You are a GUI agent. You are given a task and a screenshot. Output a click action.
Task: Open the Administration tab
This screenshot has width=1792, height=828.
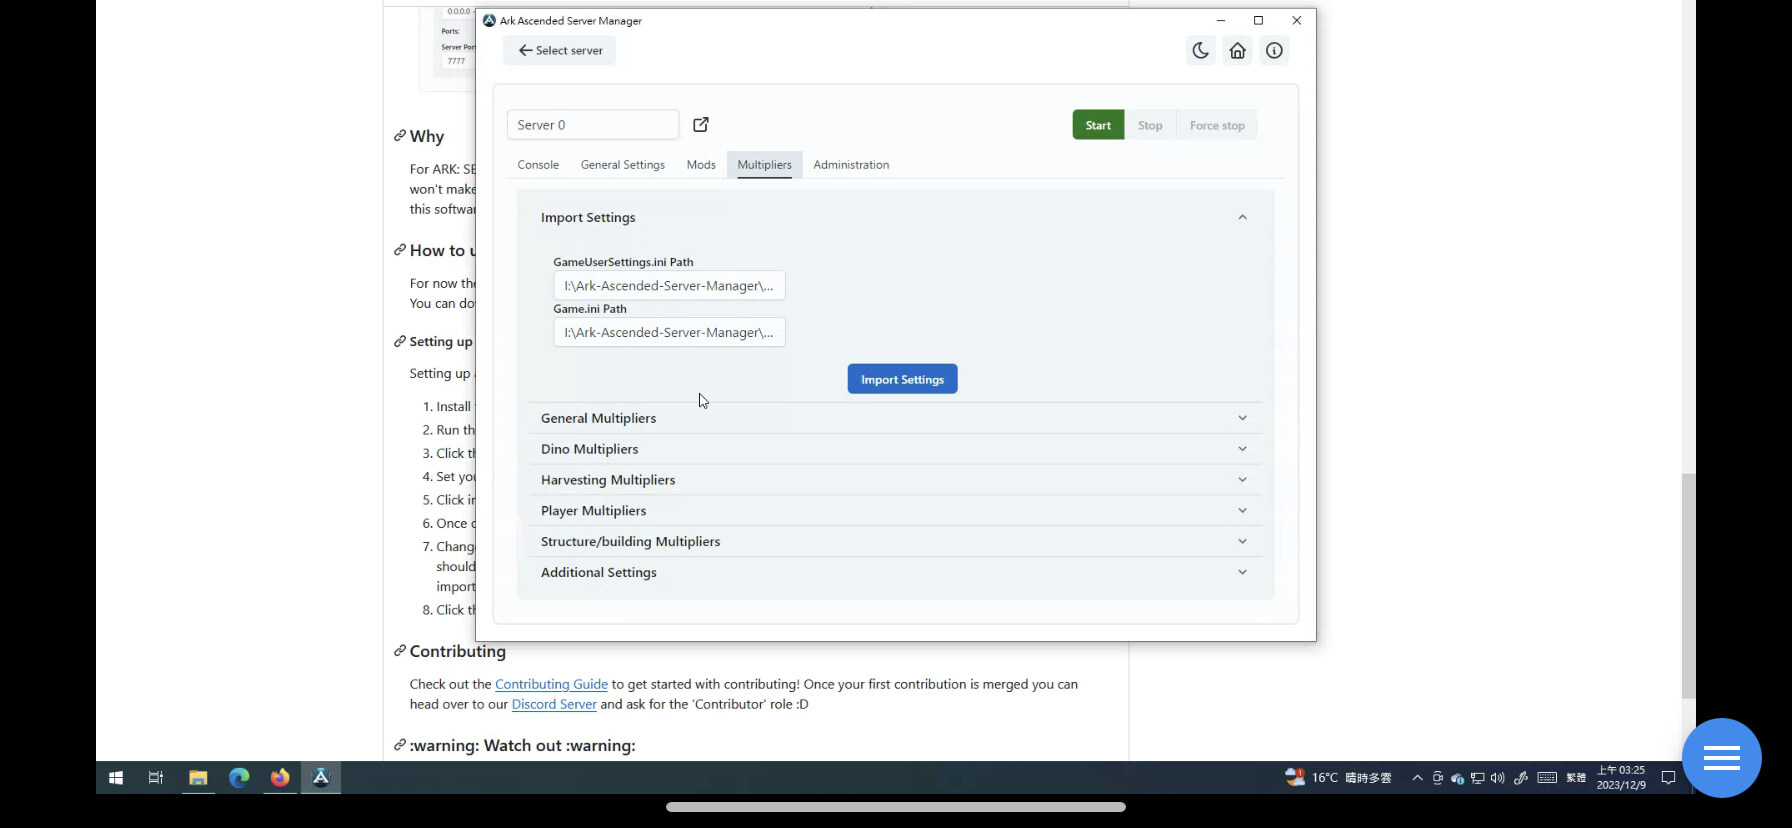[x=850, y=165]
